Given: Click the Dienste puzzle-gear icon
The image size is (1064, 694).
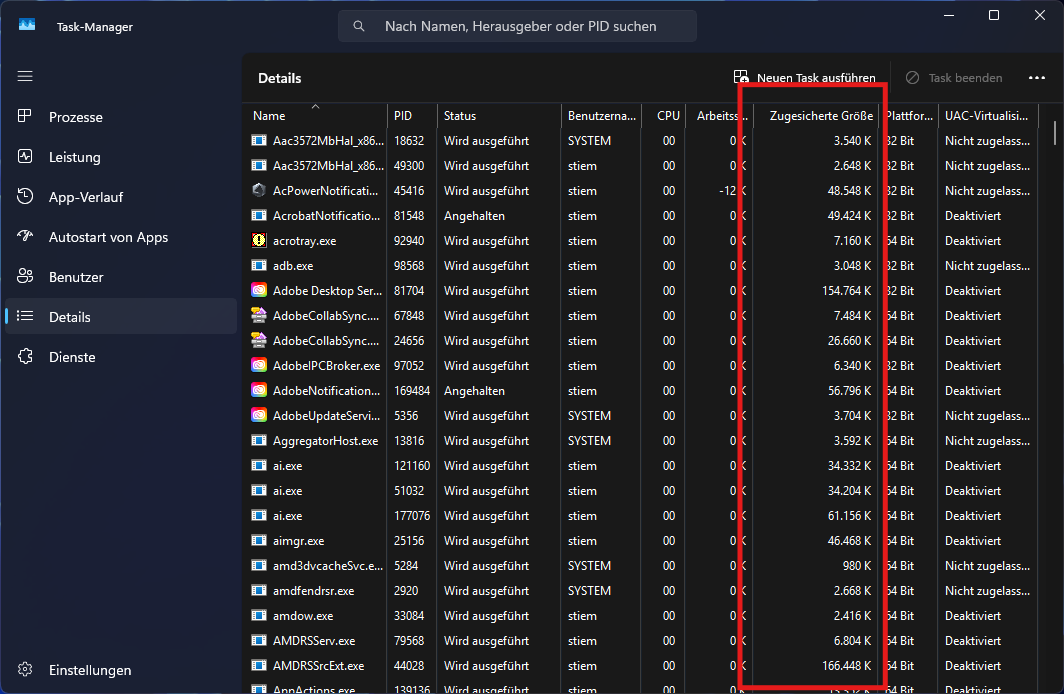Looking at the screenshot, I should 25,356.
